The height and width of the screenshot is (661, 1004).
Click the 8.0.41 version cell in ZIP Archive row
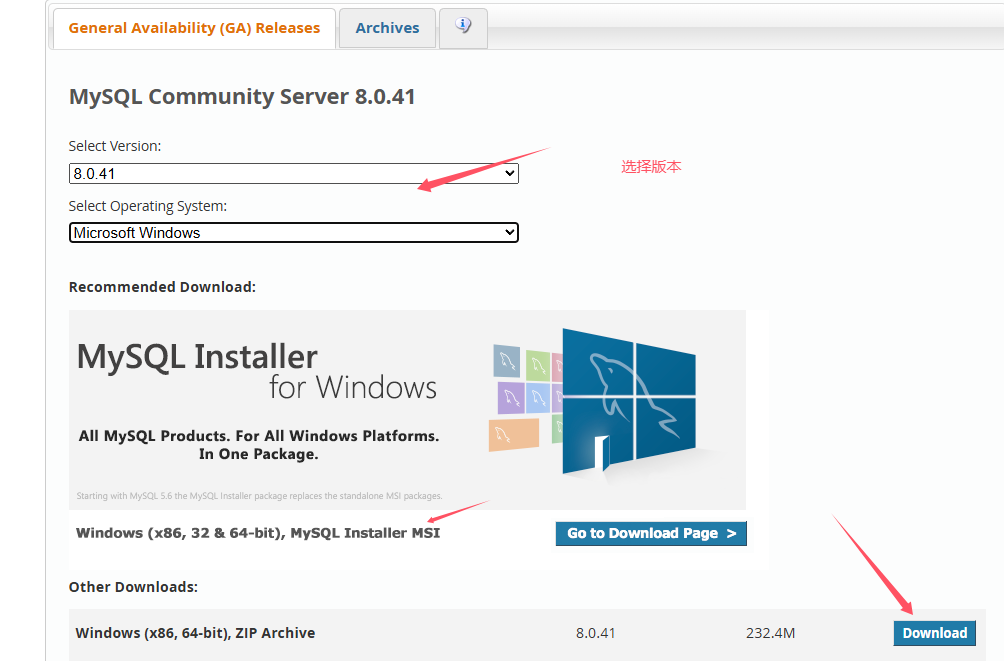click(595, 633)
